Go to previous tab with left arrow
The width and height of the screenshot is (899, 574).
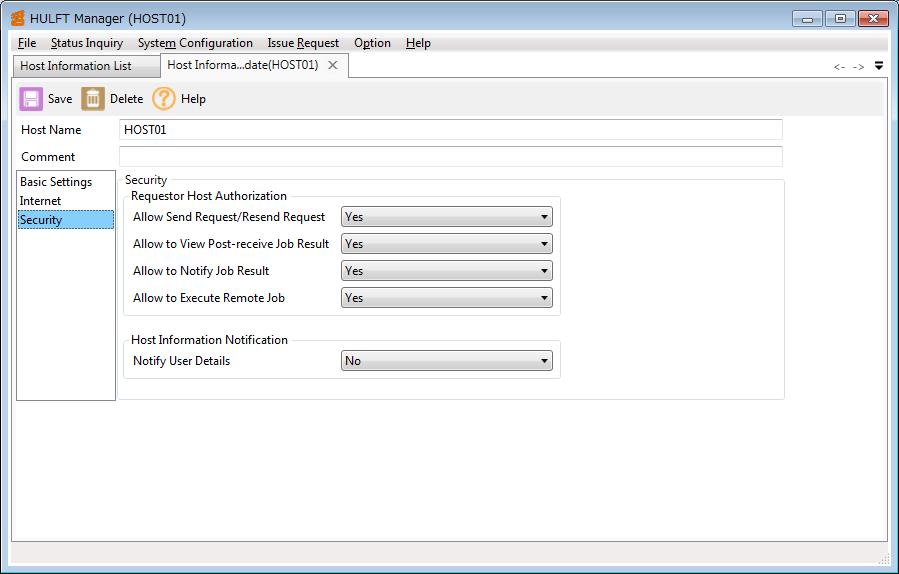pyautogui.click(x=839, y=67)
